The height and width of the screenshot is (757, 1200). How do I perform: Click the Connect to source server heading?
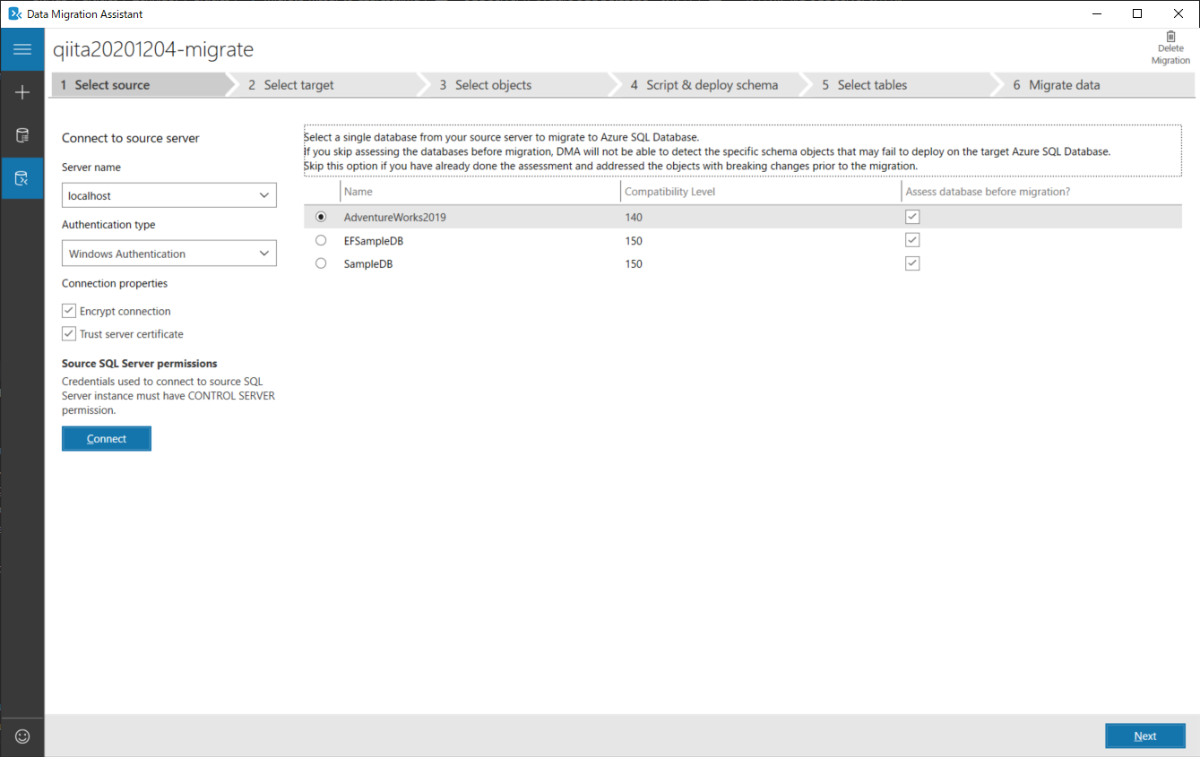[x=130, y=138]
